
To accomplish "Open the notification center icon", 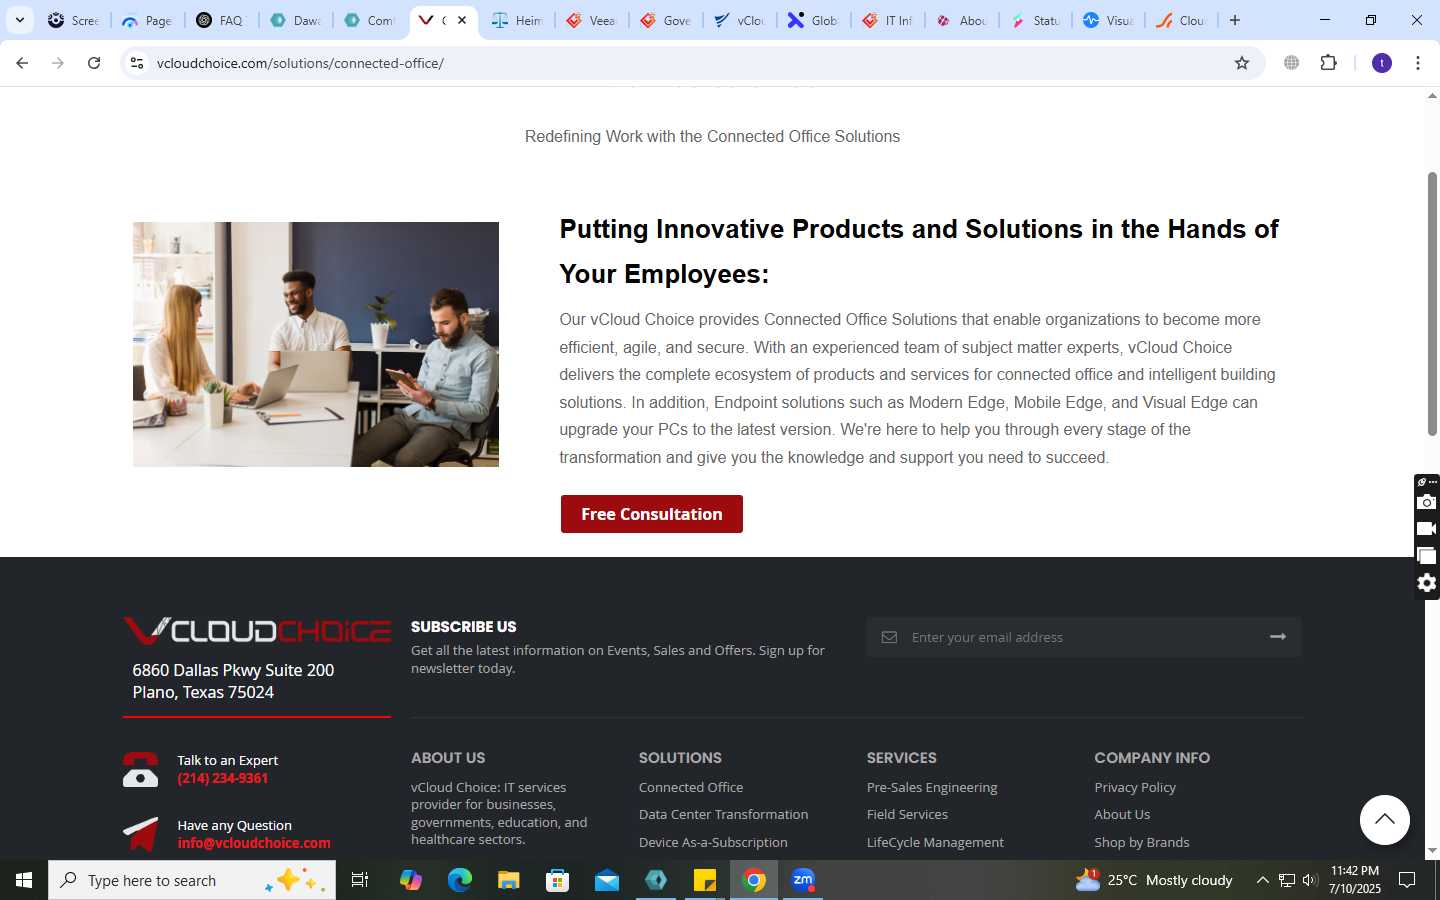I will click(1407, 880).
